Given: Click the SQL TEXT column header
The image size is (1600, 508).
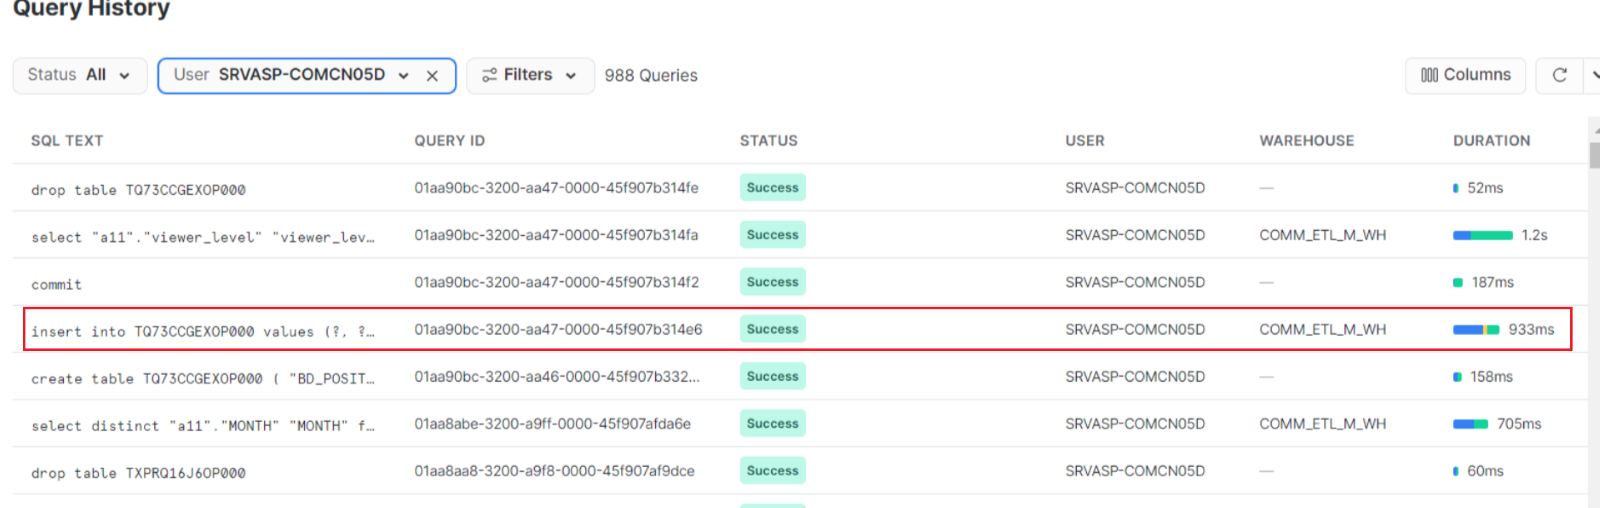Looking at the screenshot, I should (67, 141).
